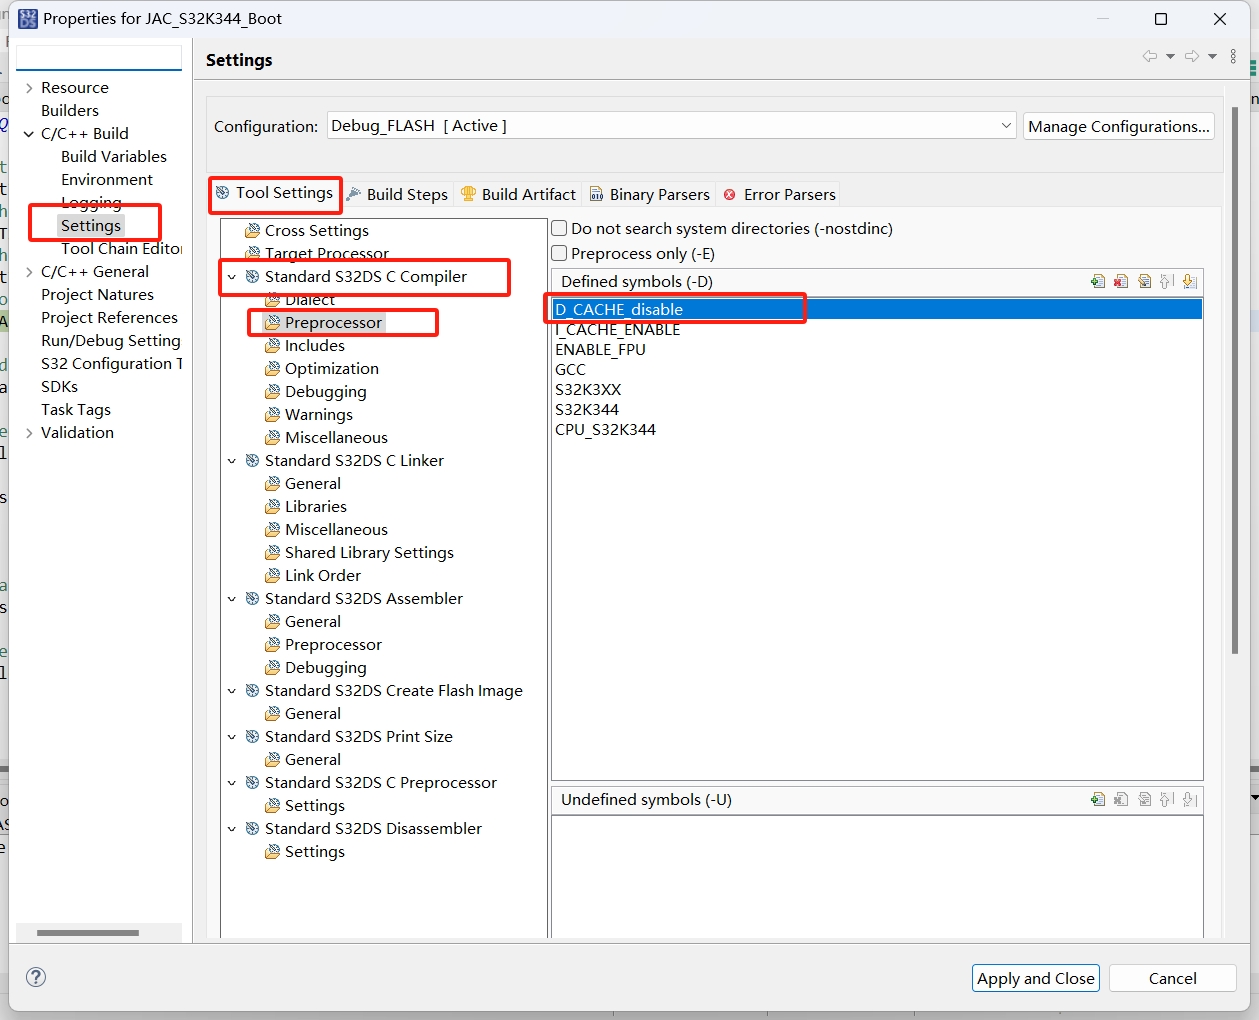
Task: Switch to the Tool Settings tab
Action: pyautogui.click(x=275, y=193)
